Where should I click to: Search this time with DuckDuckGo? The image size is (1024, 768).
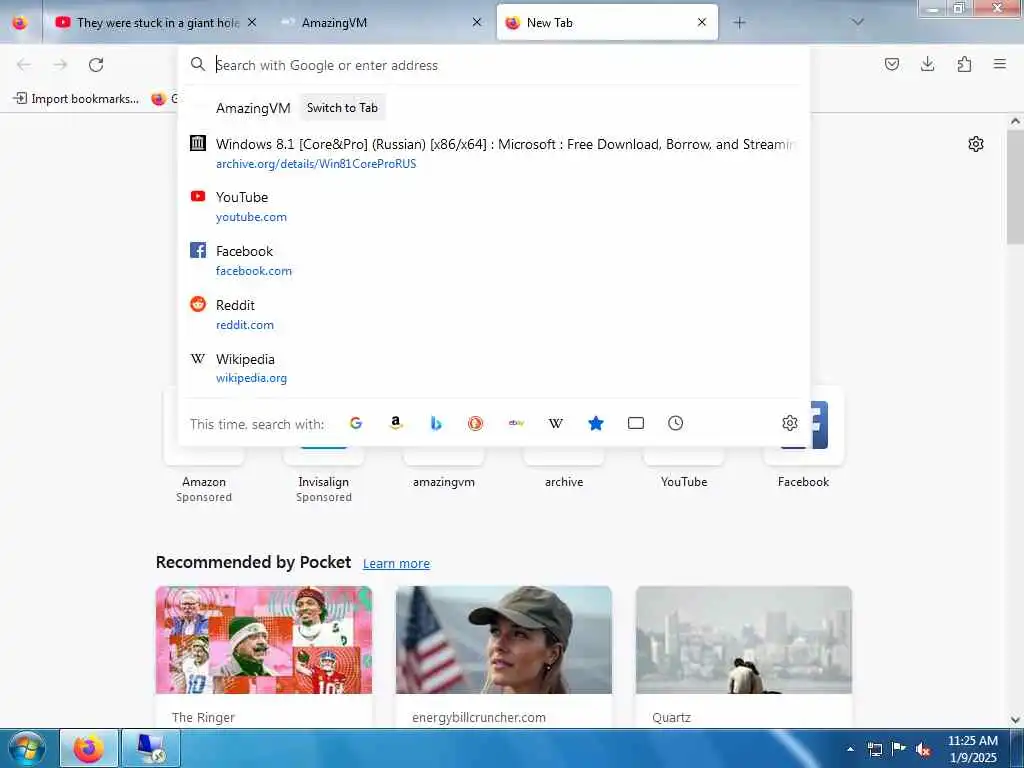(475, 423)
